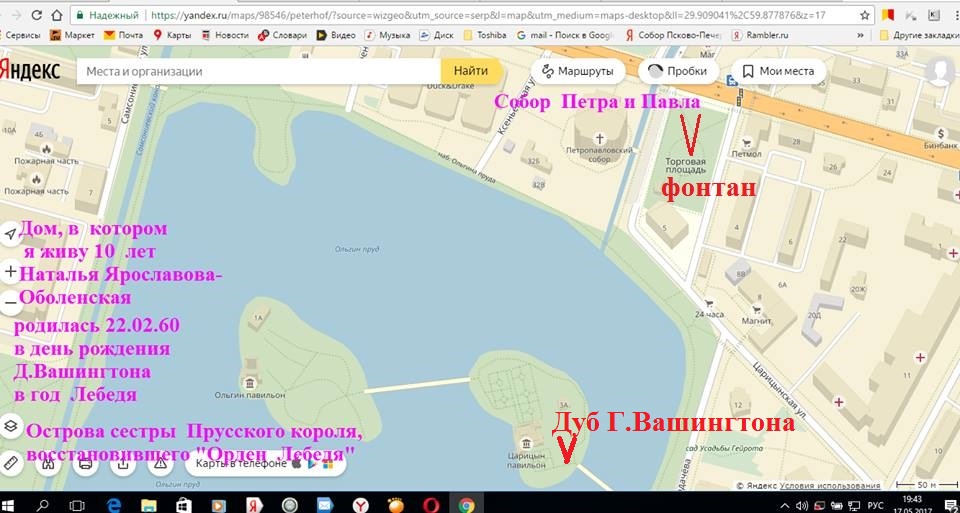
Task: Click the Царицын павильон museum icon
Action: 525,443
